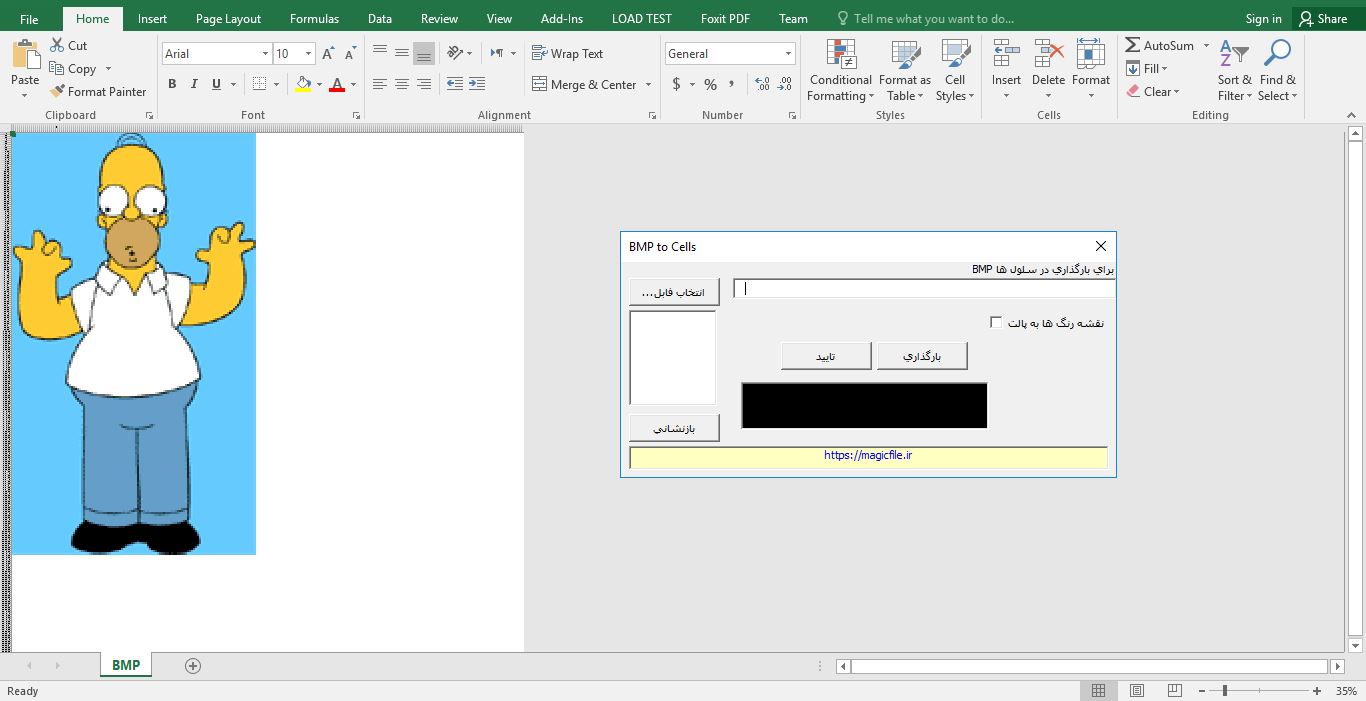Decrease decimal places shown
This screenshot has height=701, width=1366.
784,85
